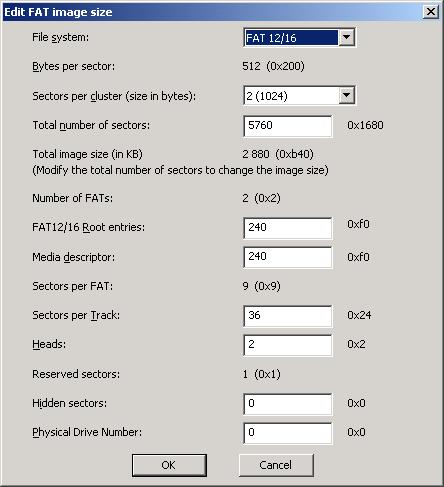Screen dimensions: 444x487
Task: Open the File system dropdown arrow
Action: pos(346,37)
